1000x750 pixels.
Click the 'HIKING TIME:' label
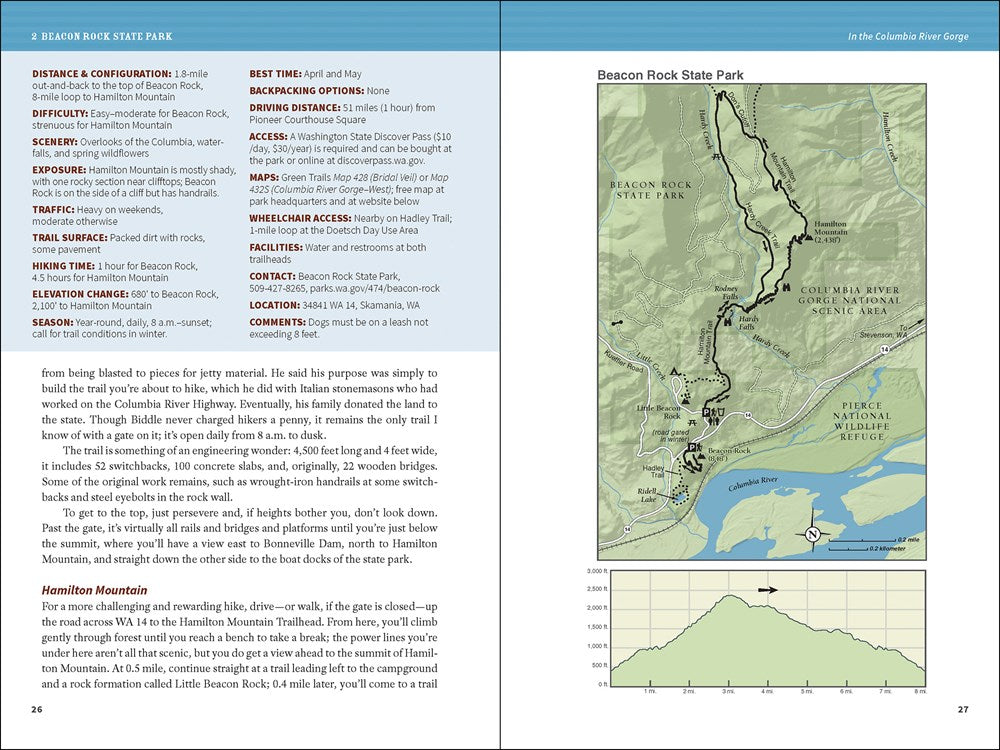coord(63,266)
